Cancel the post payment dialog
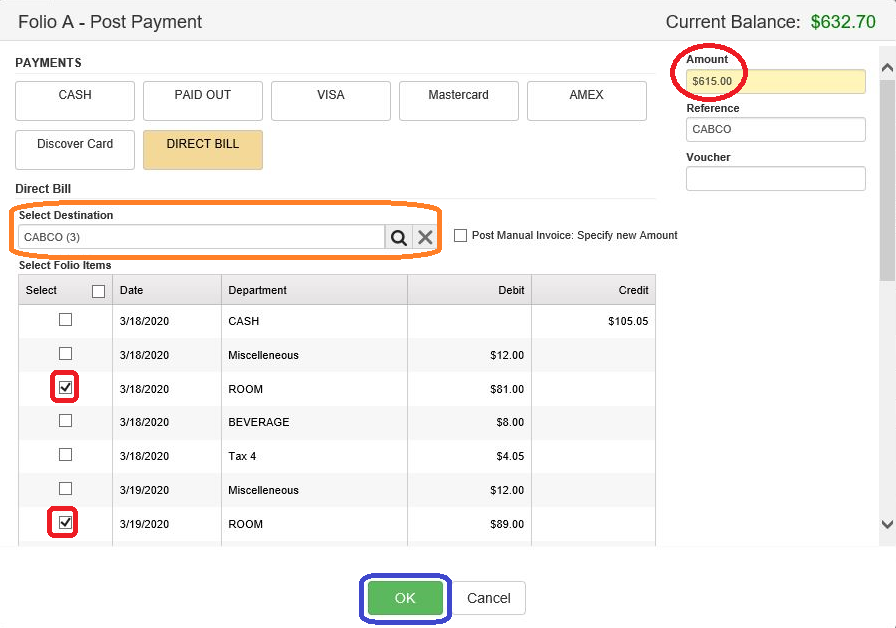 (489, 598)
